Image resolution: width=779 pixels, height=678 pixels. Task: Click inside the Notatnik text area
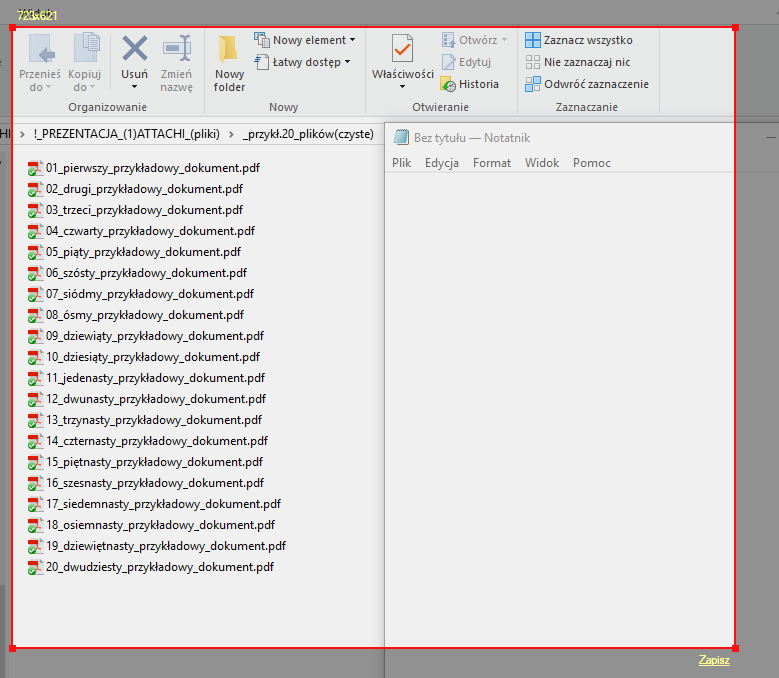(x=560, y=400)
